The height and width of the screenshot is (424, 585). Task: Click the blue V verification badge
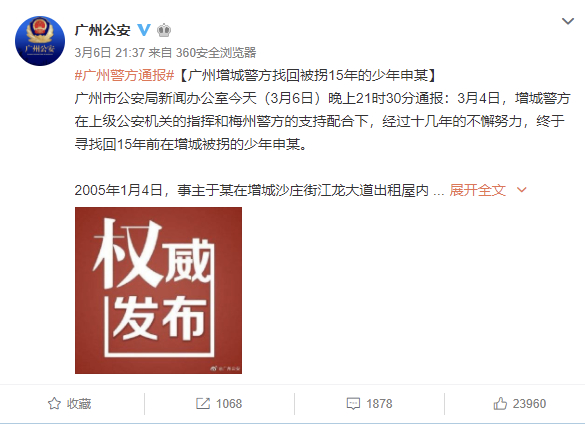[144, 29]
